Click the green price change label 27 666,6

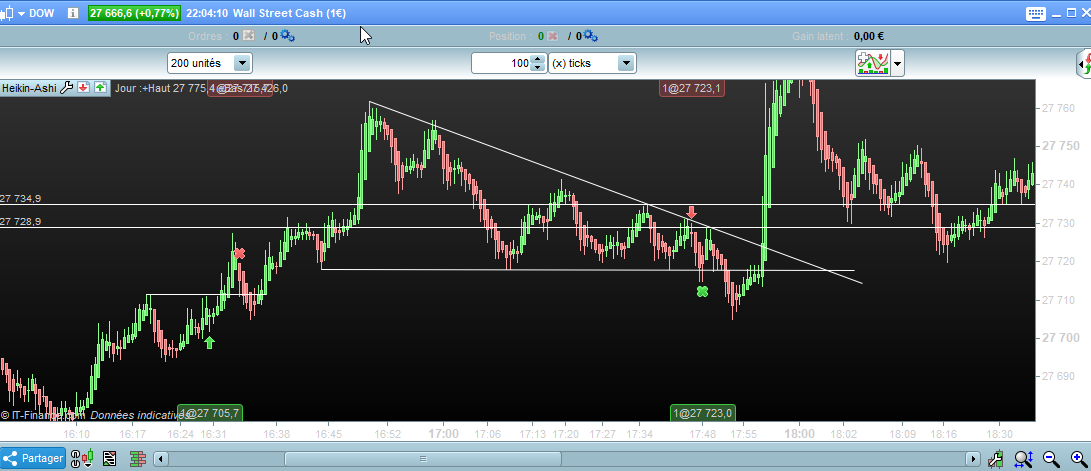pyautogui.click(x=134, y=13)
